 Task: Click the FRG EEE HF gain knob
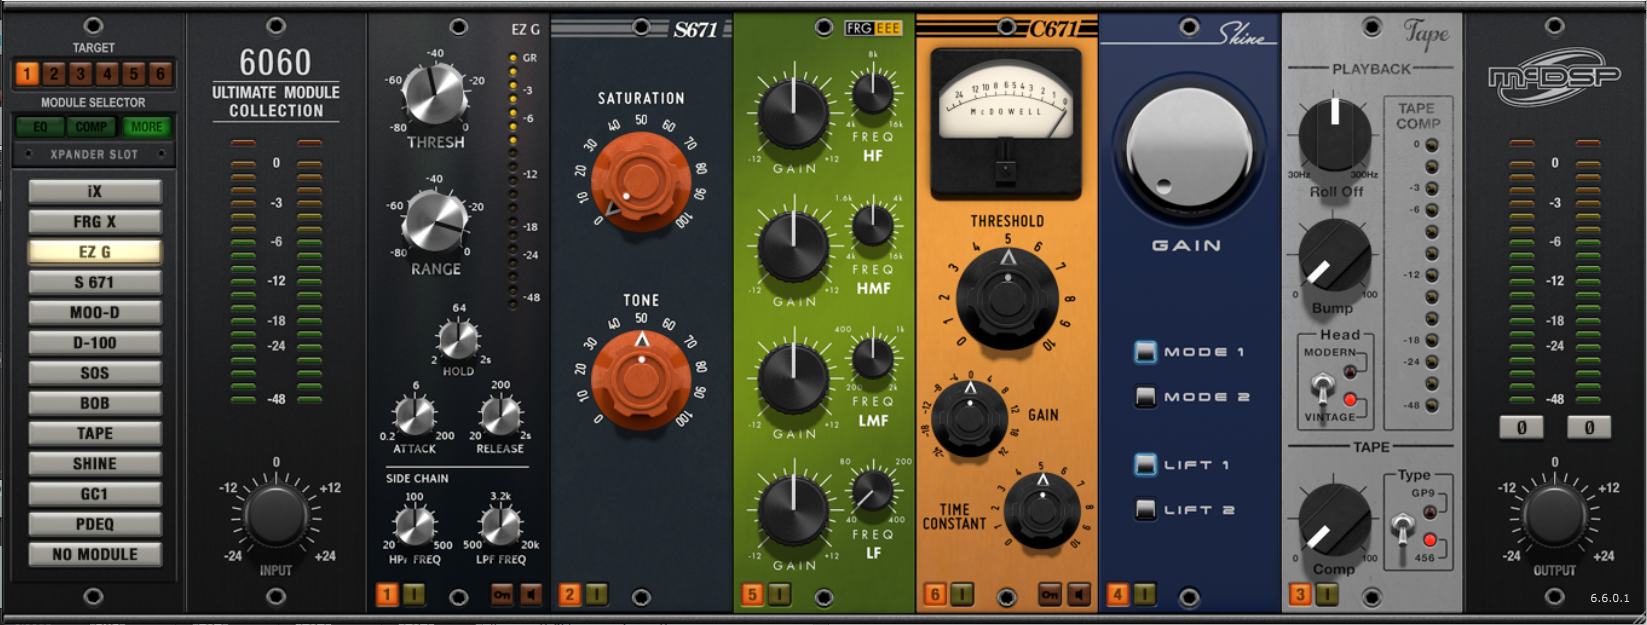793,114
